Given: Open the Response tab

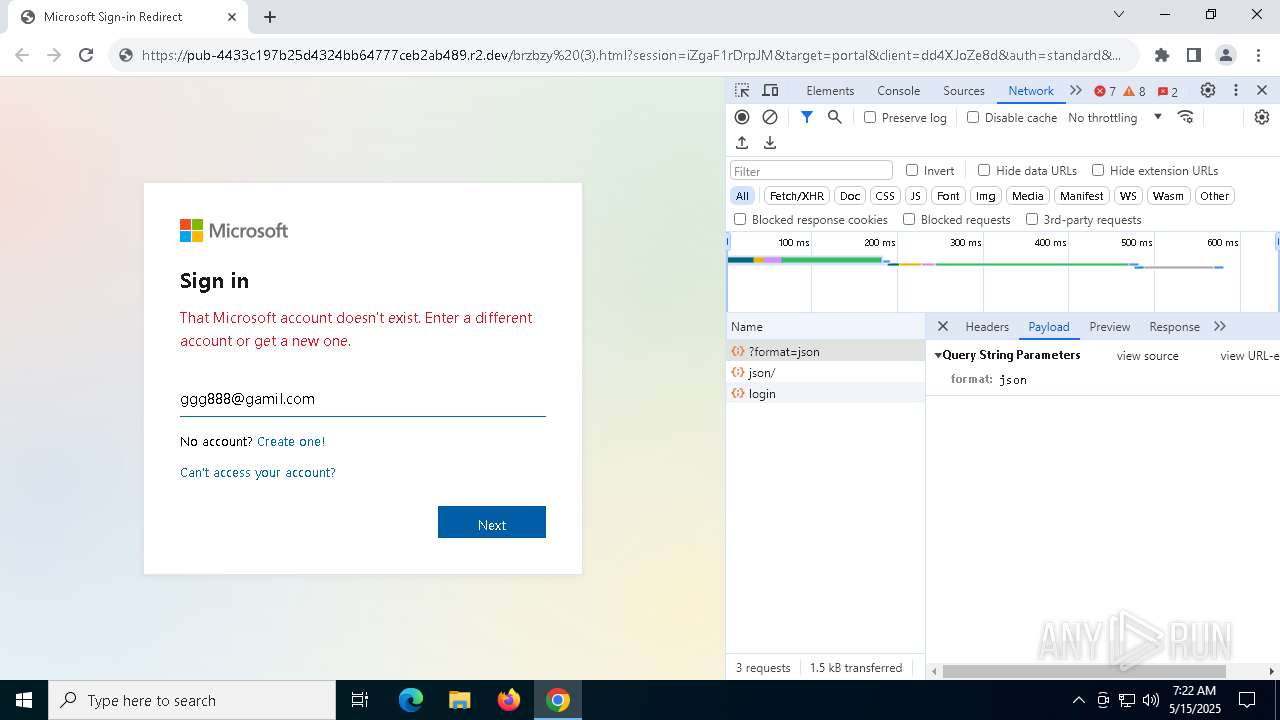Looking at the screenshot, I should (1174, 326).
